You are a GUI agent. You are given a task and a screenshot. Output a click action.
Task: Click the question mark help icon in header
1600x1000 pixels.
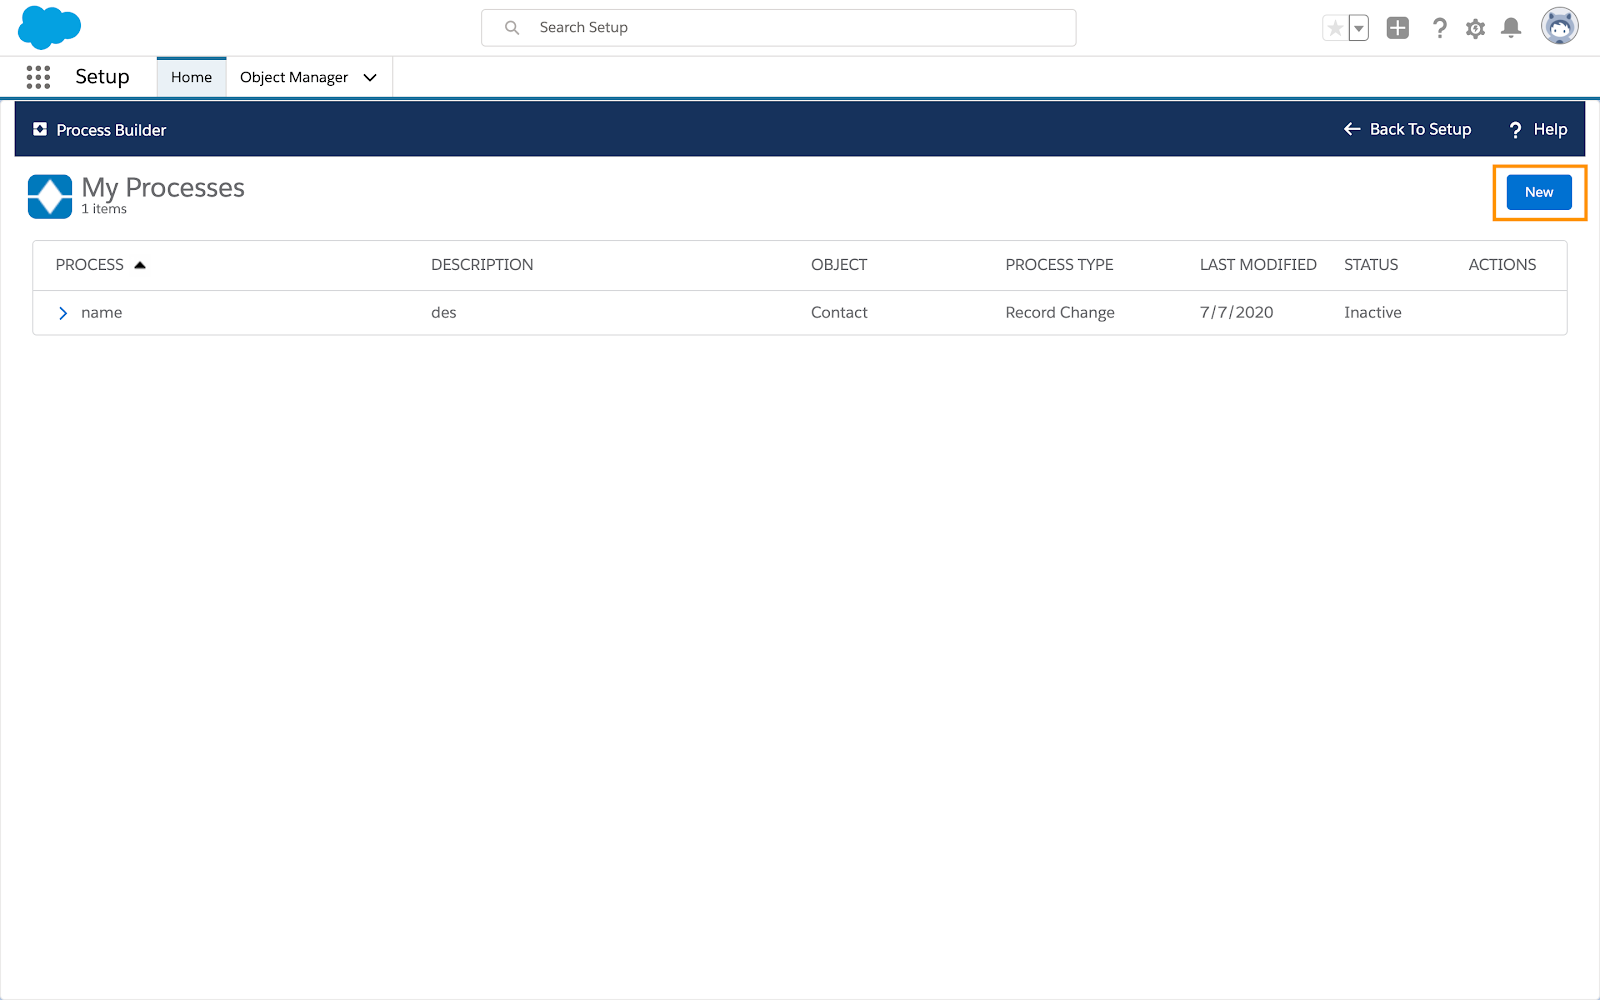pos(1439,28)
